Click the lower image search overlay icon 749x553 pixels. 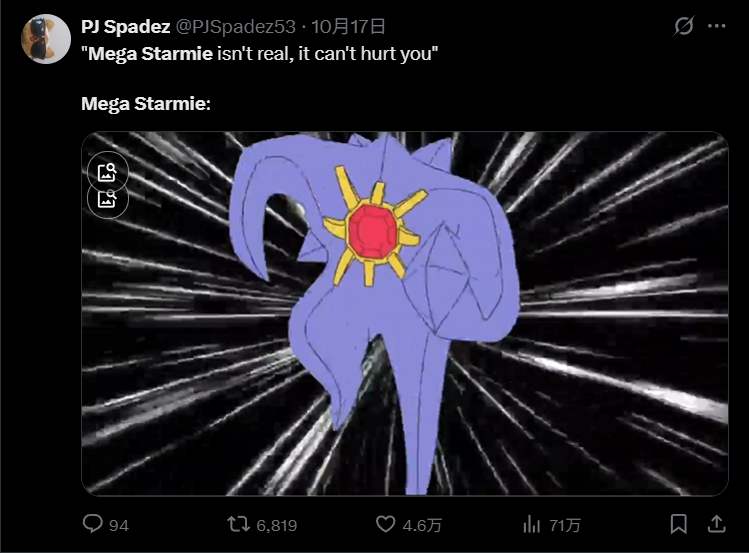coord(107,200)
